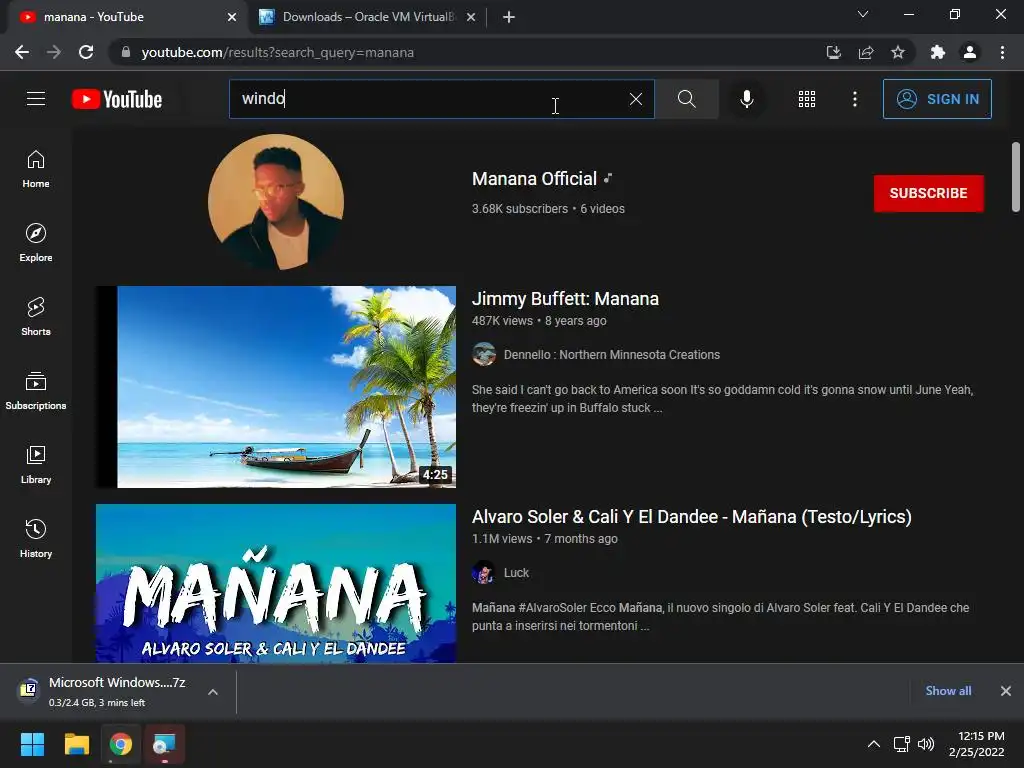Click the install app icon in address bar
Image resolution: width=1024 pixels, height=768 pixels.
(833, 52)
